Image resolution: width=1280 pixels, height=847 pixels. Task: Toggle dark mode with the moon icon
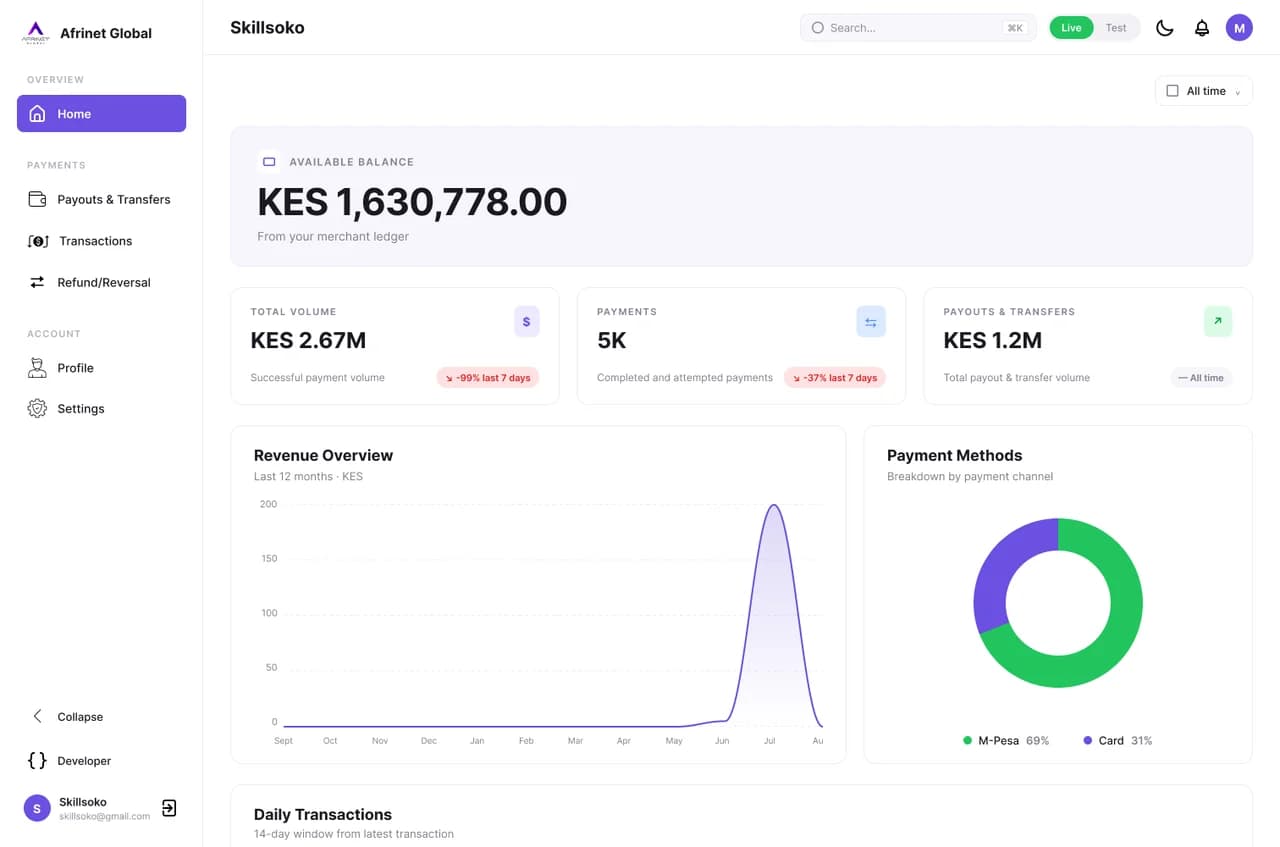tap(1165, 28)
